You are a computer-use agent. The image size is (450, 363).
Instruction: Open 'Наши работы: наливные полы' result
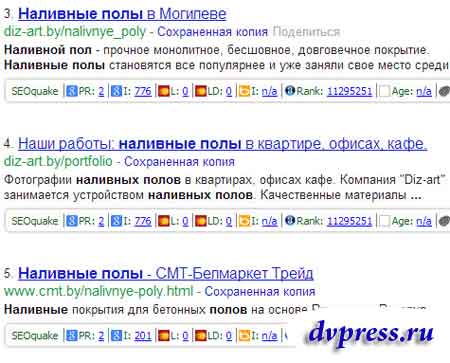(222, 144)
